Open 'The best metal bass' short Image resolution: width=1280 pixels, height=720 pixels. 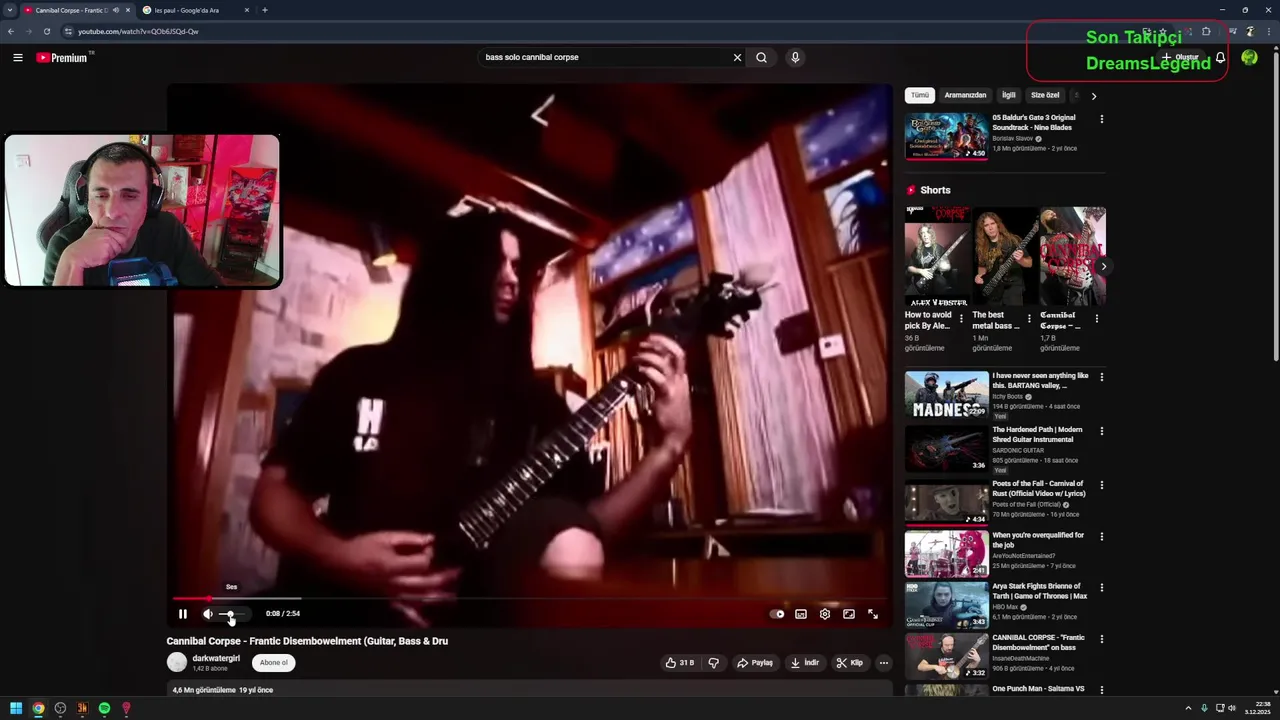click(x=1004, y=256)
